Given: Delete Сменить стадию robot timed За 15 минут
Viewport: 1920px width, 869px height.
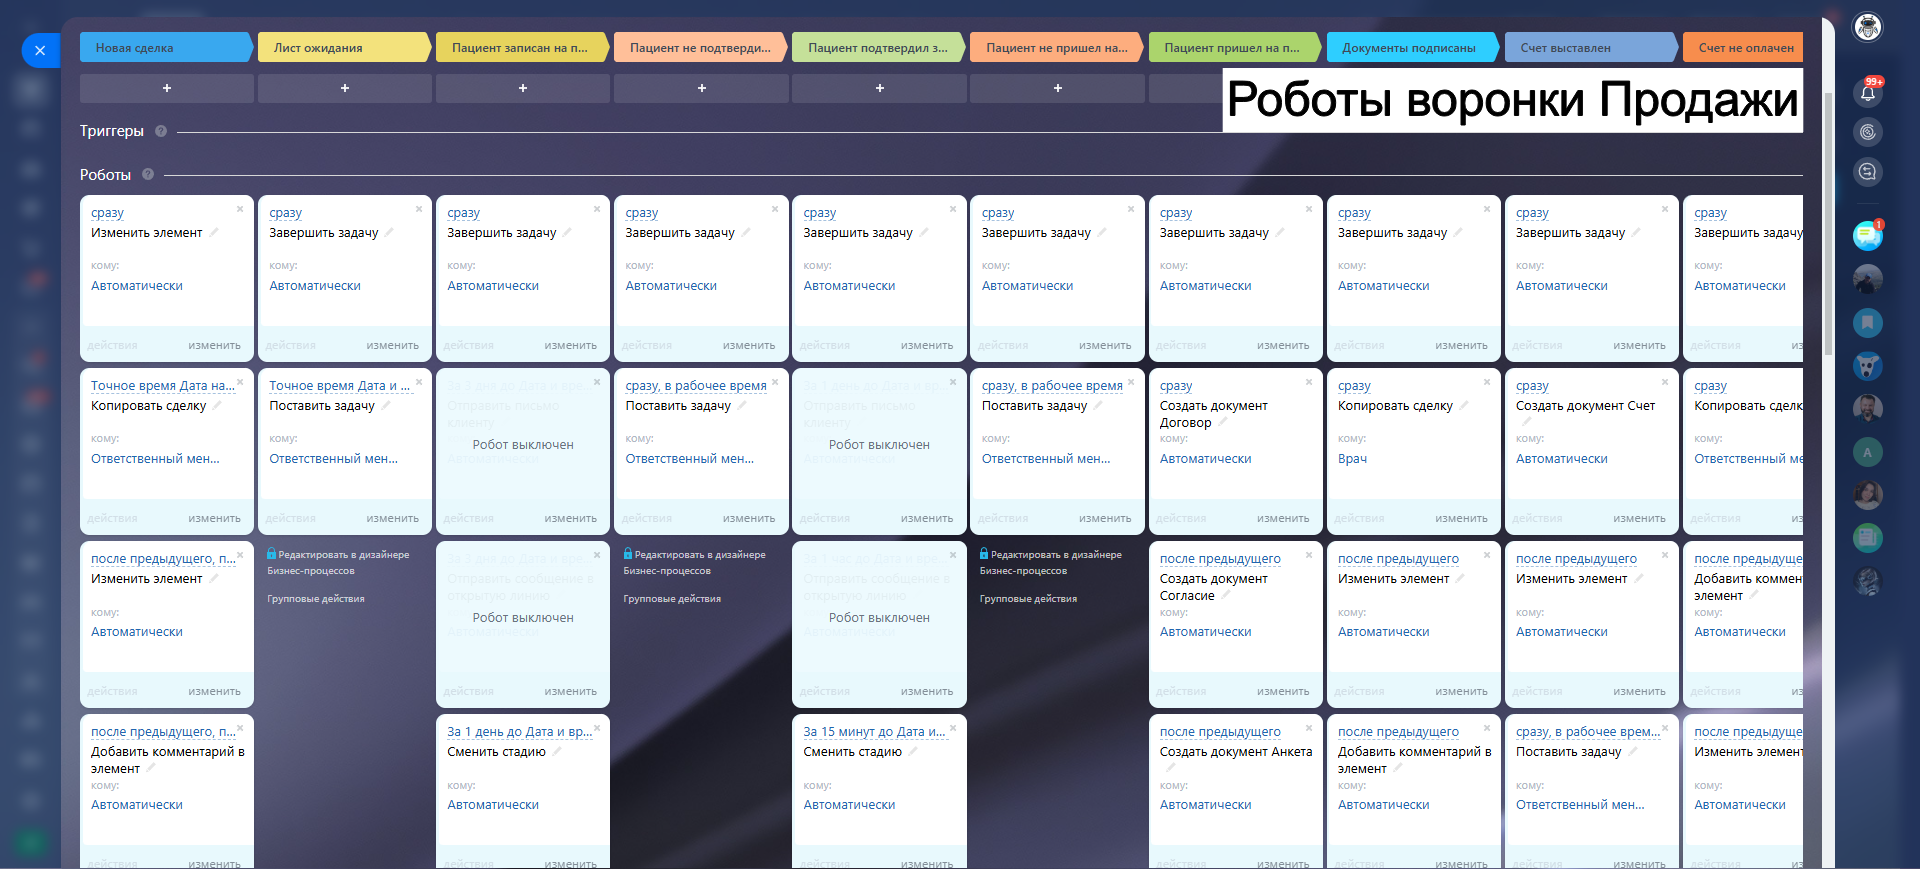Looking at the screenshot, I should 953,728.
